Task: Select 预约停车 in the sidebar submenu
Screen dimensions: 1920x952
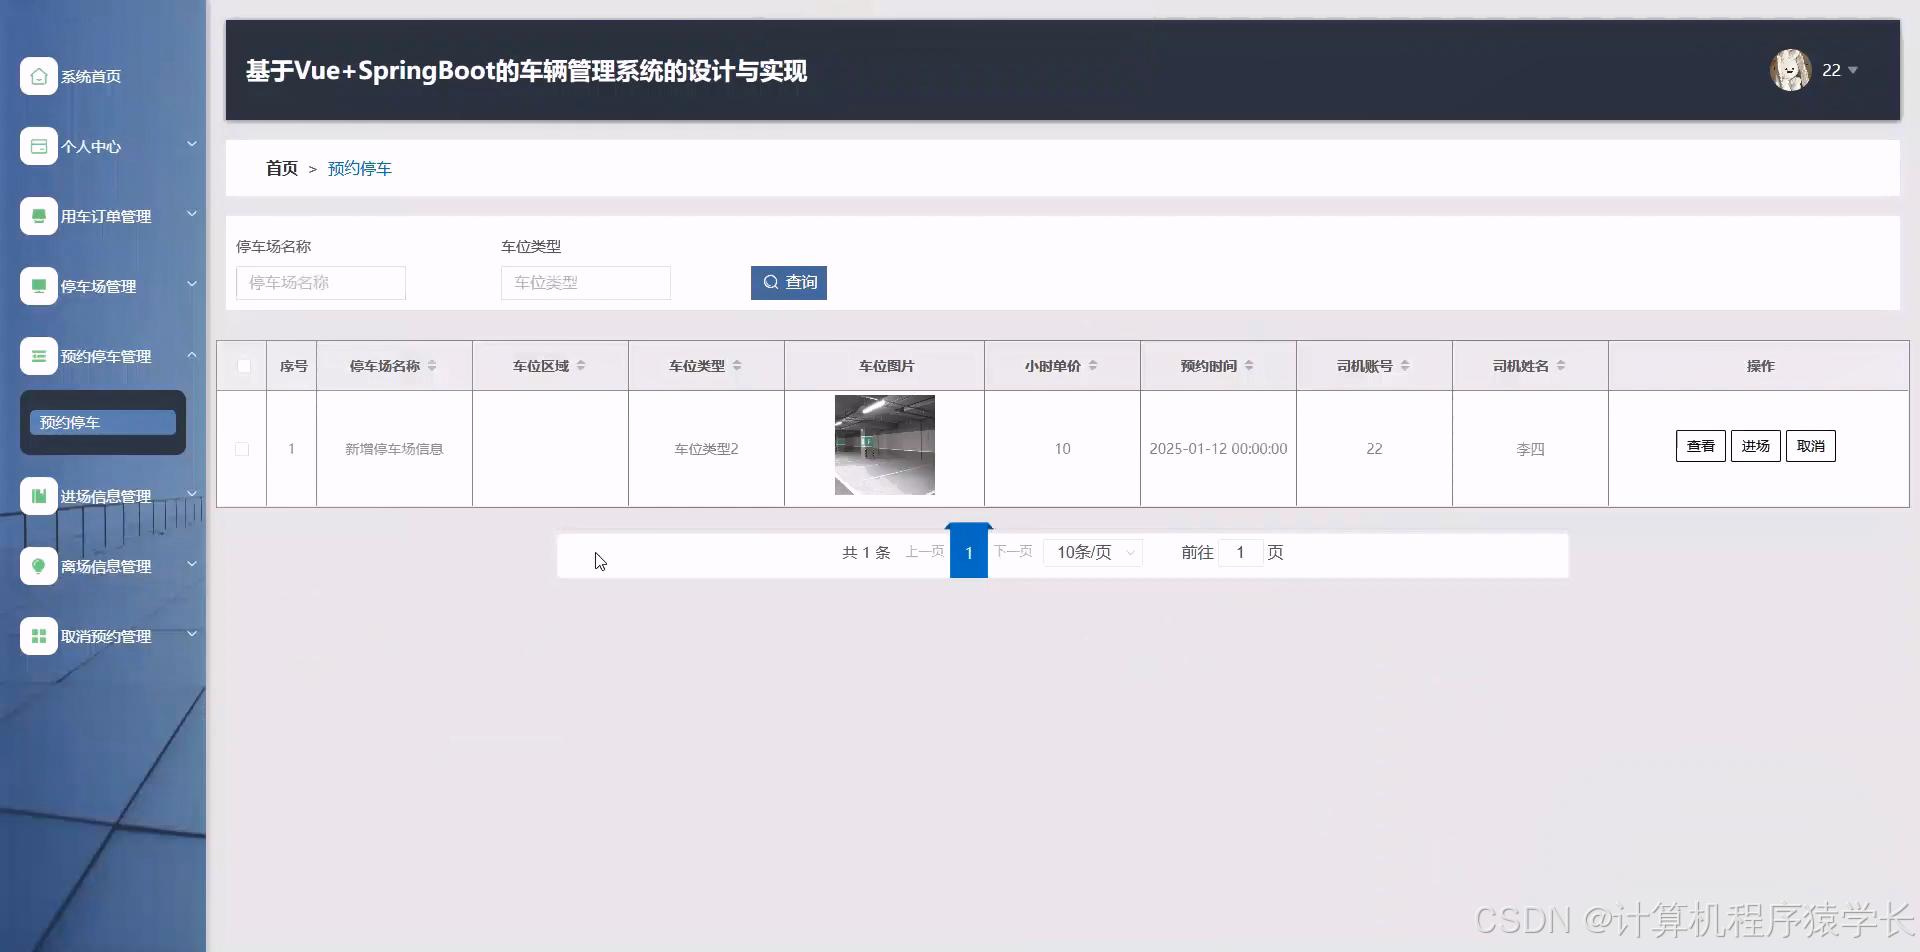Action: pyautogui.click(x=101, y=421)
